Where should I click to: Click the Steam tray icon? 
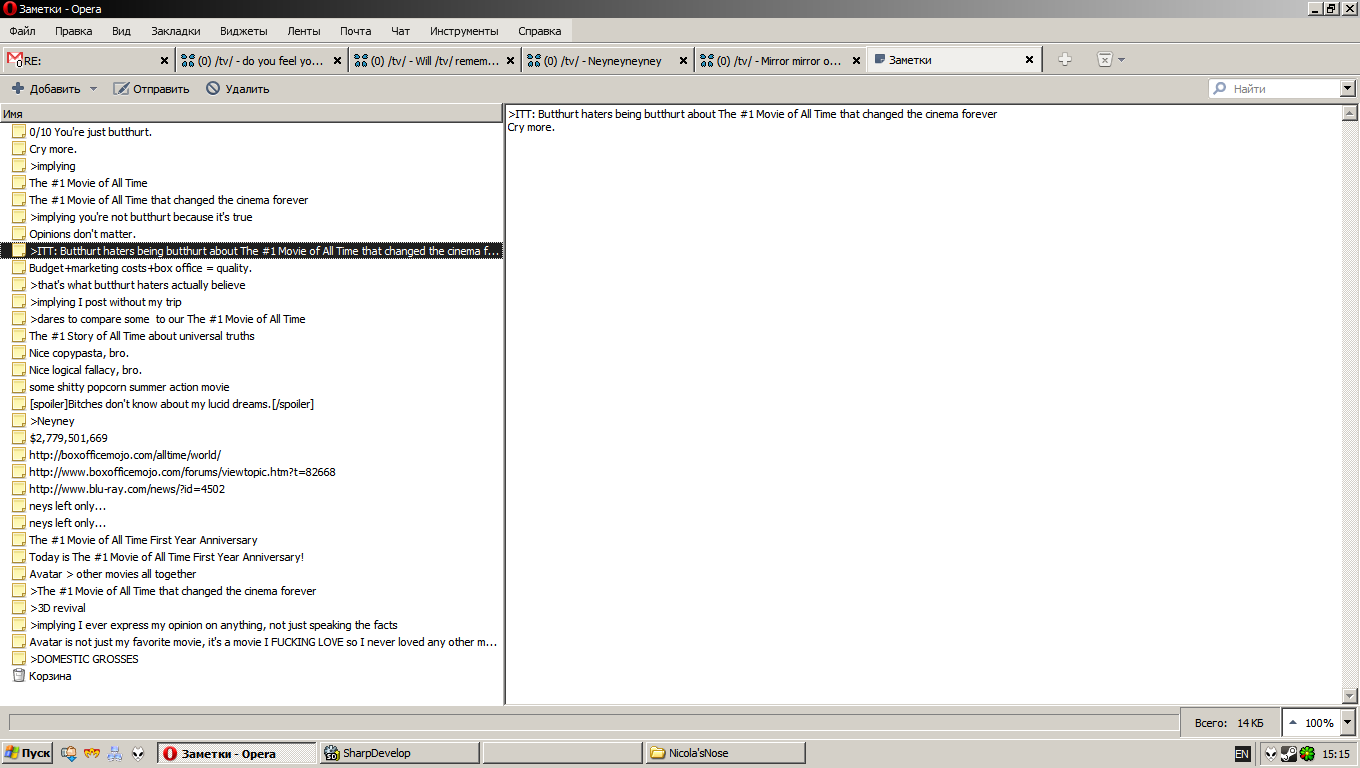point(1289,753)
